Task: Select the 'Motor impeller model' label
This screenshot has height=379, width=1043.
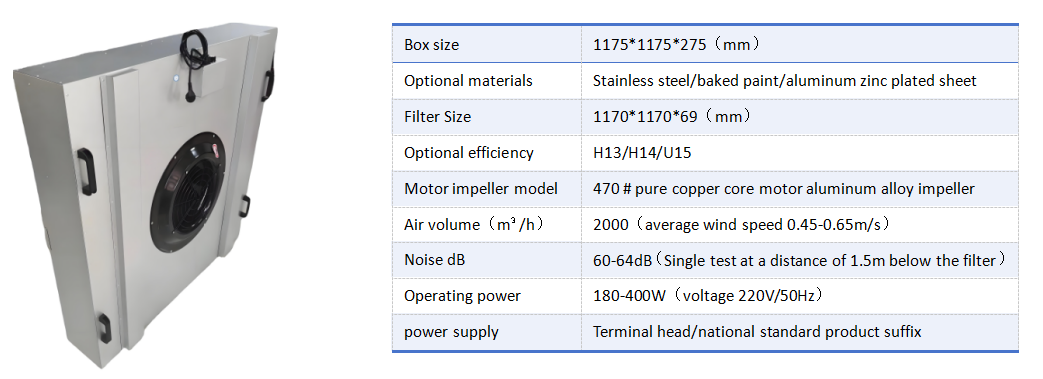Action: 481,189
